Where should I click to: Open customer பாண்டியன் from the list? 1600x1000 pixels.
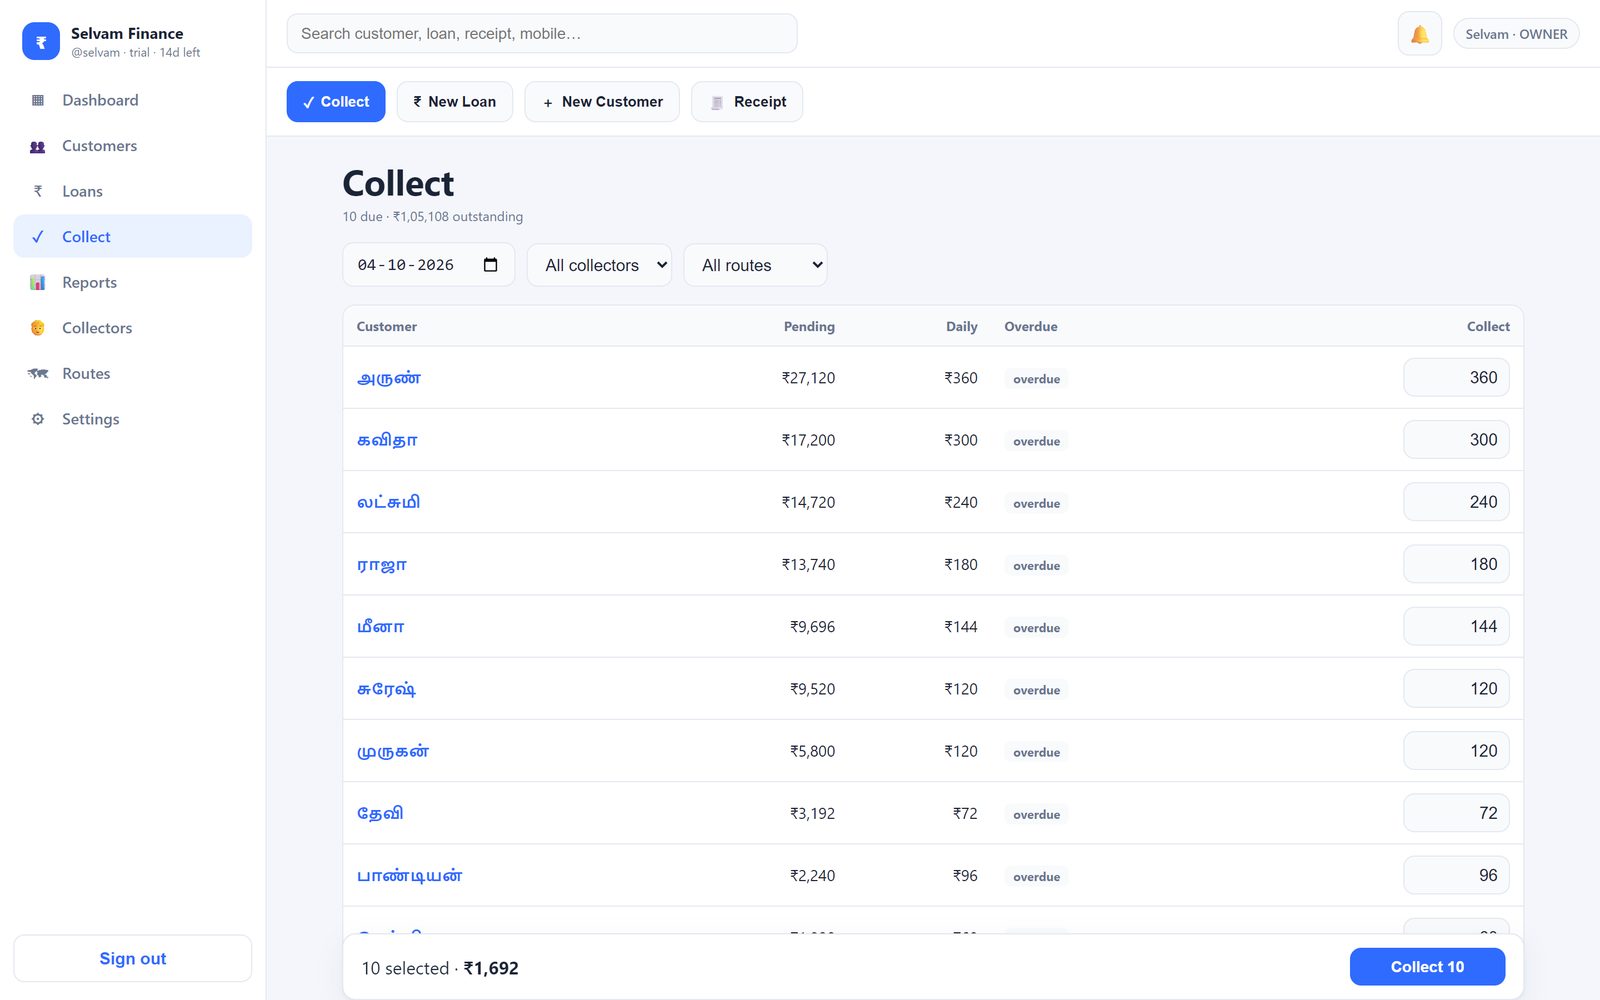coord(410,876)
